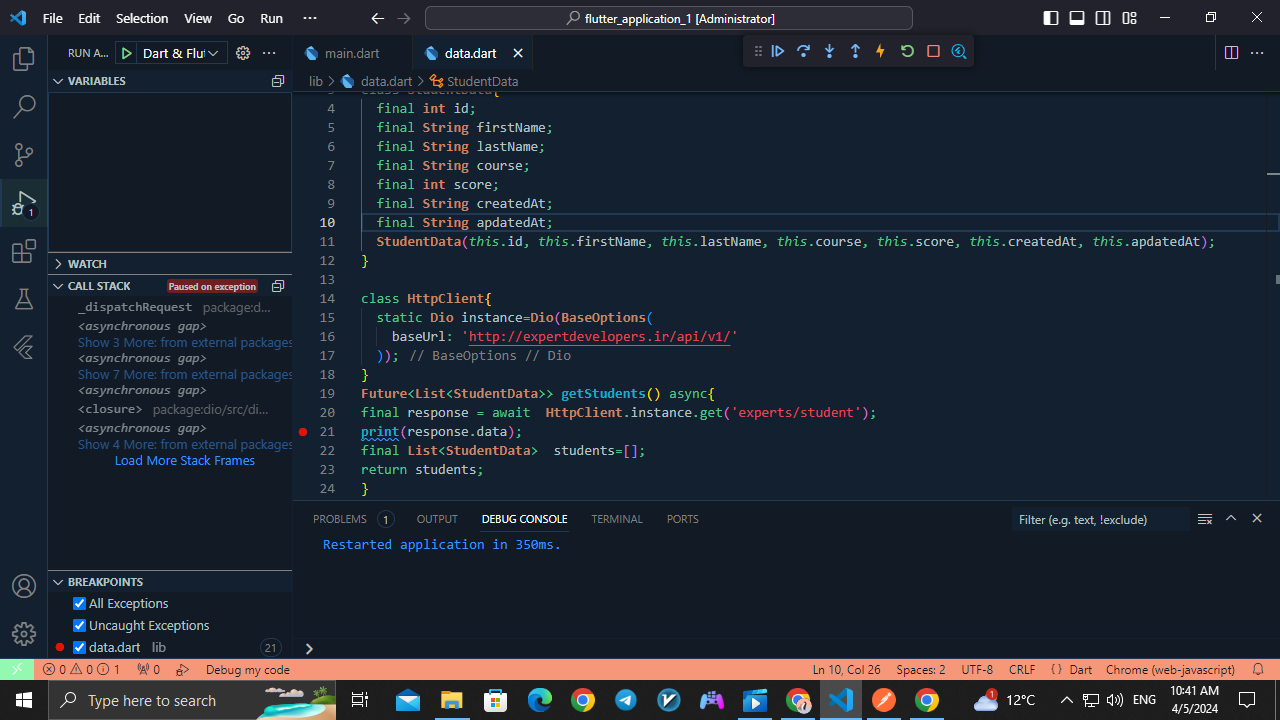1280x720 pixels.
Task: Collapse all in Variables section
Action: tap(278, 81)
